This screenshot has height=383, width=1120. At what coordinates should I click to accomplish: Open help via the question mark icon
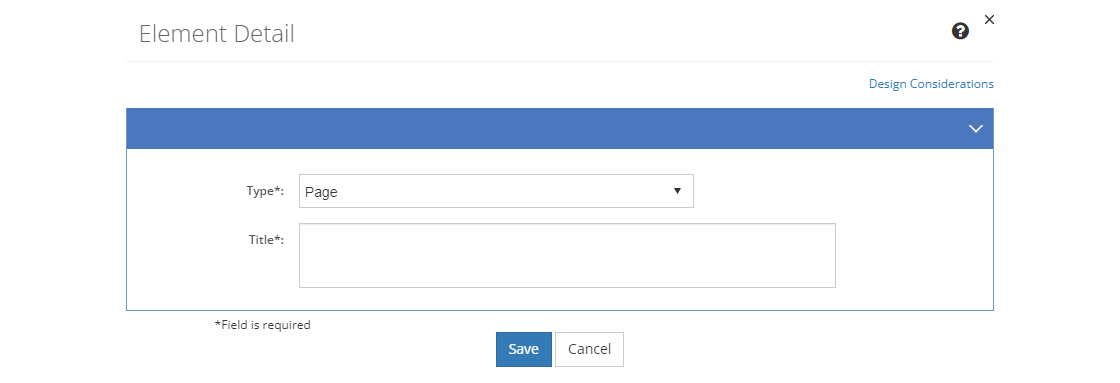point(961,31)
